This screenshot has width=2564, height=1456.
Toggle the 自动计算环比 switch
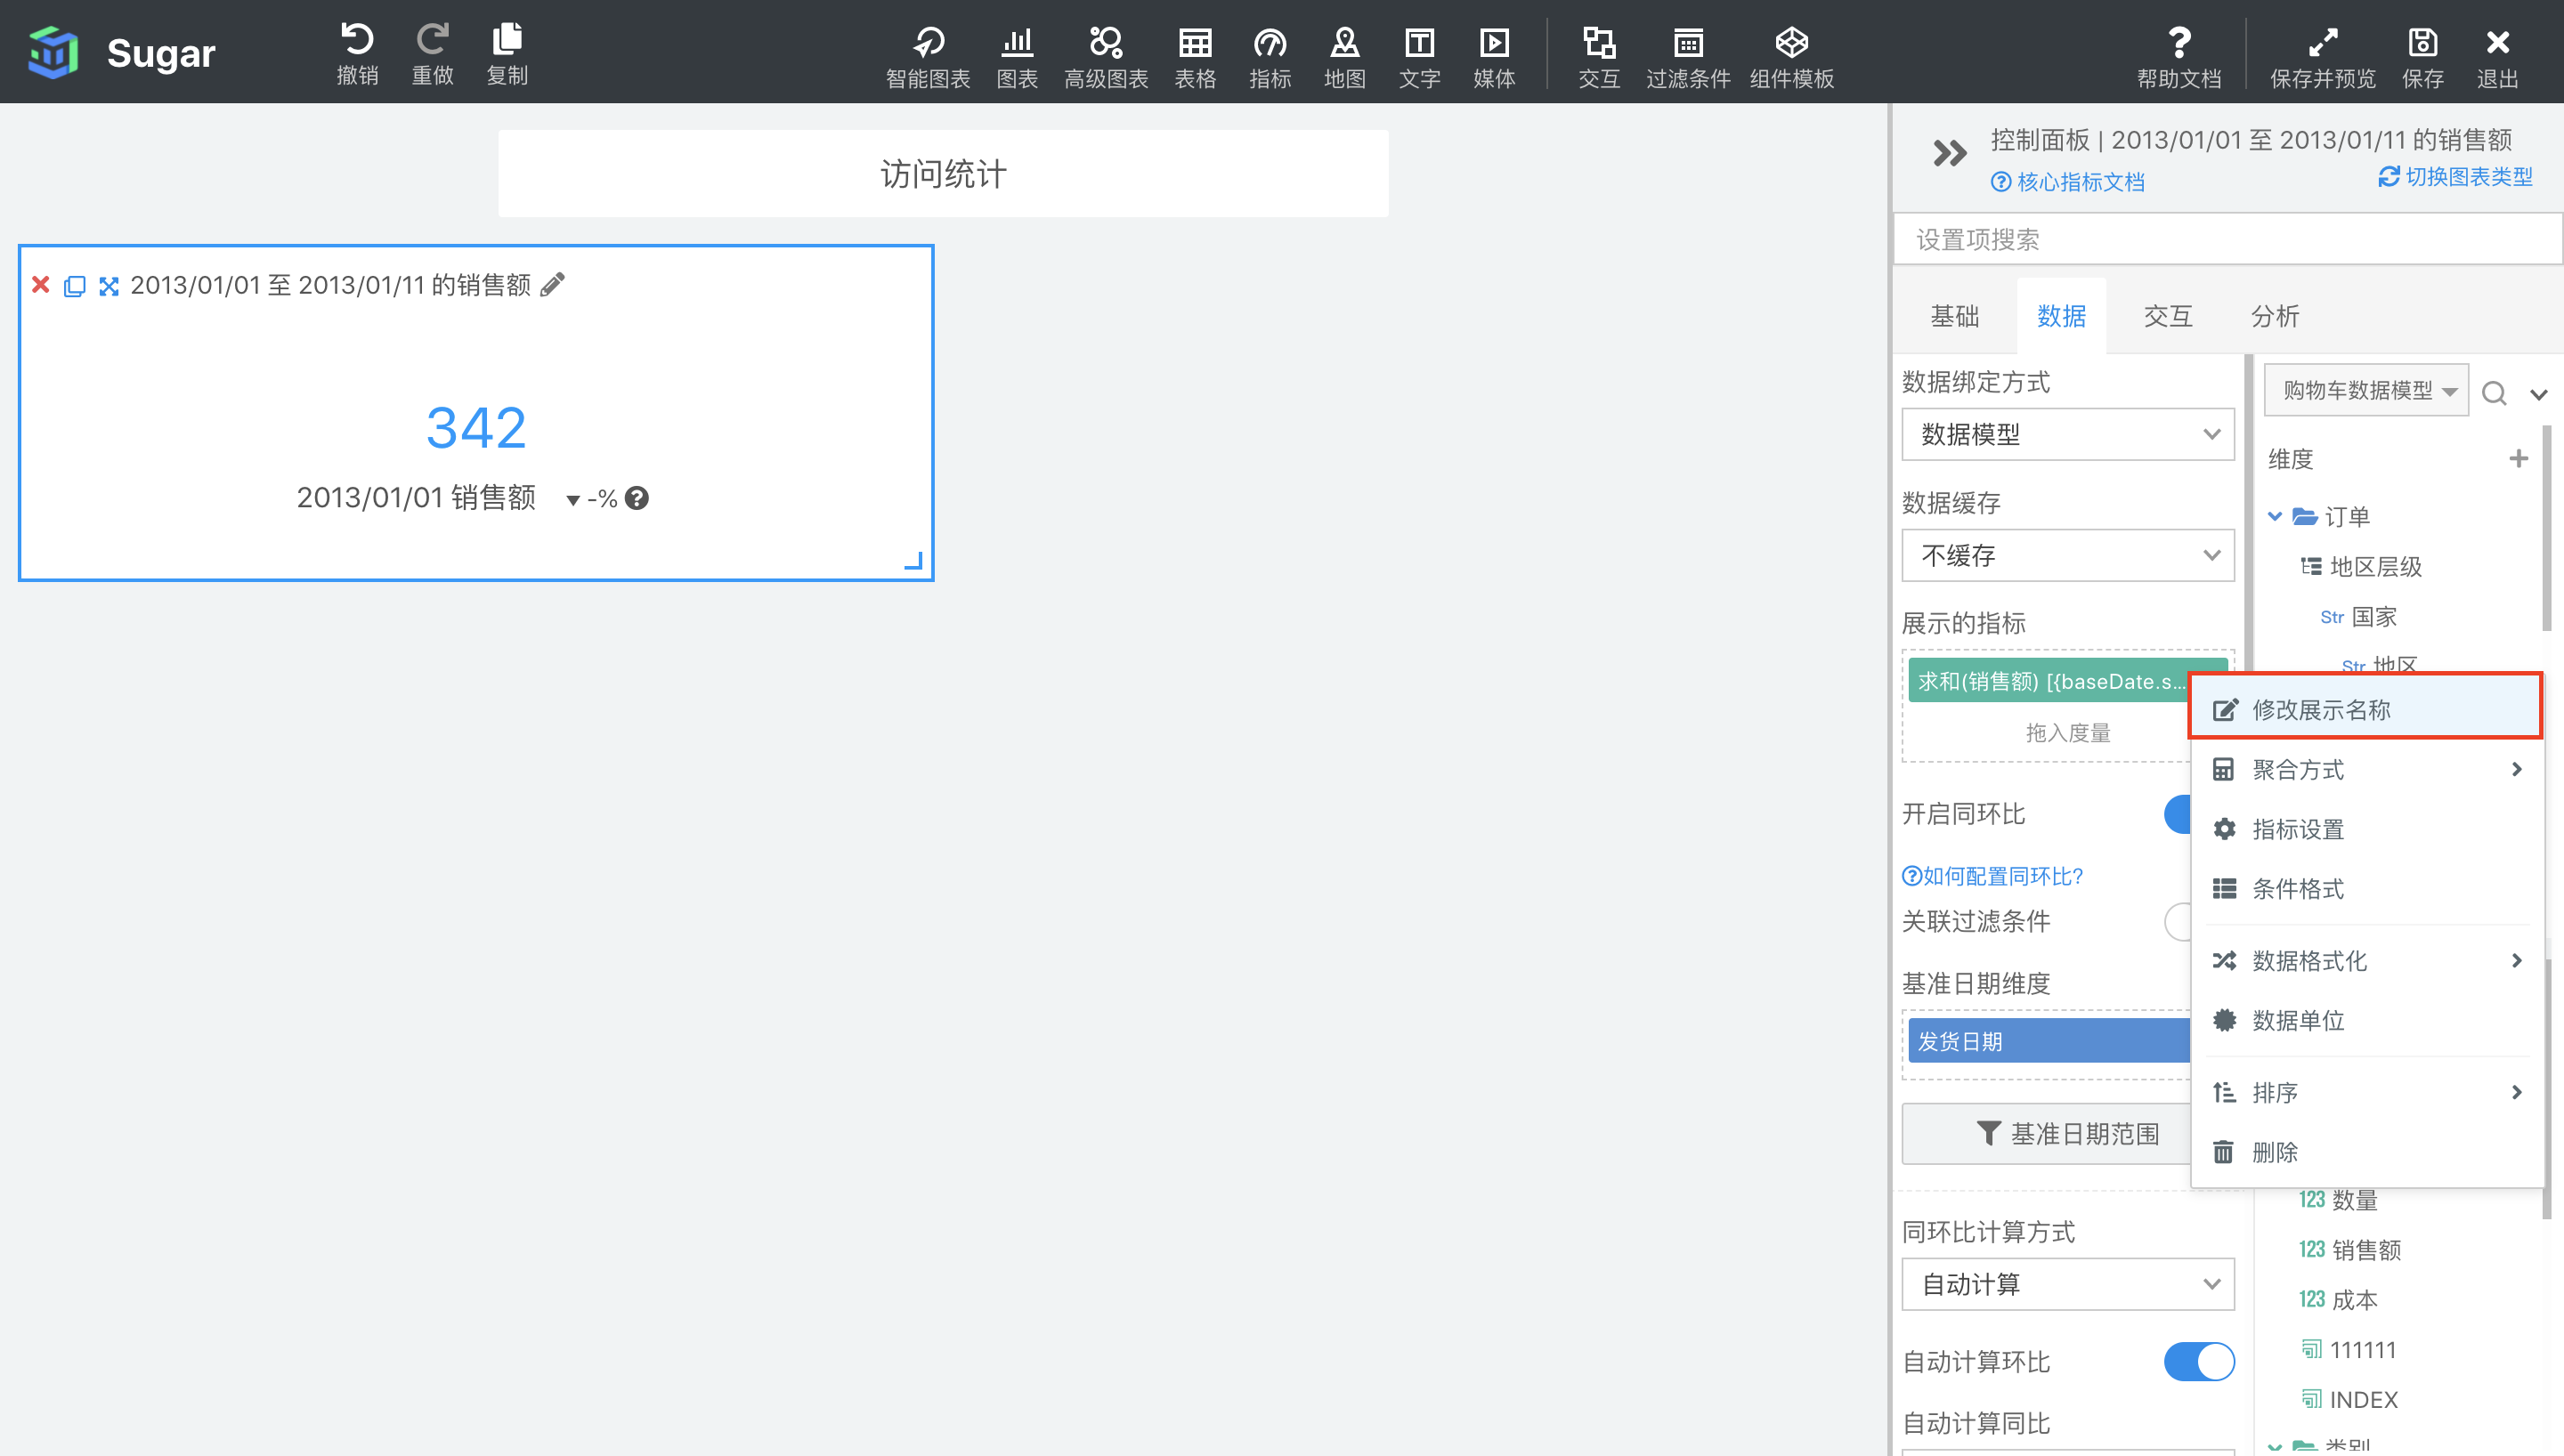(2199, 1361)
